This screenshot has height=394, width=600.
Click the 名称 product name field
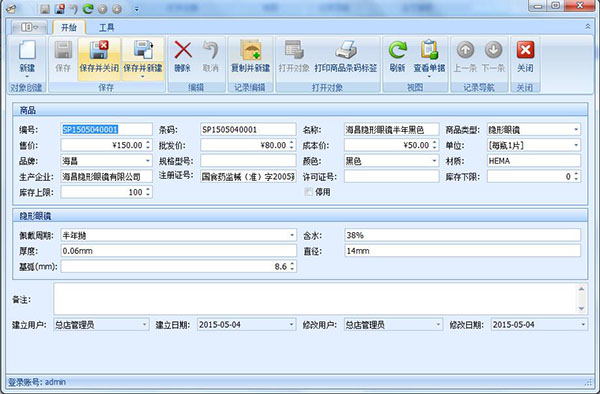391,130
